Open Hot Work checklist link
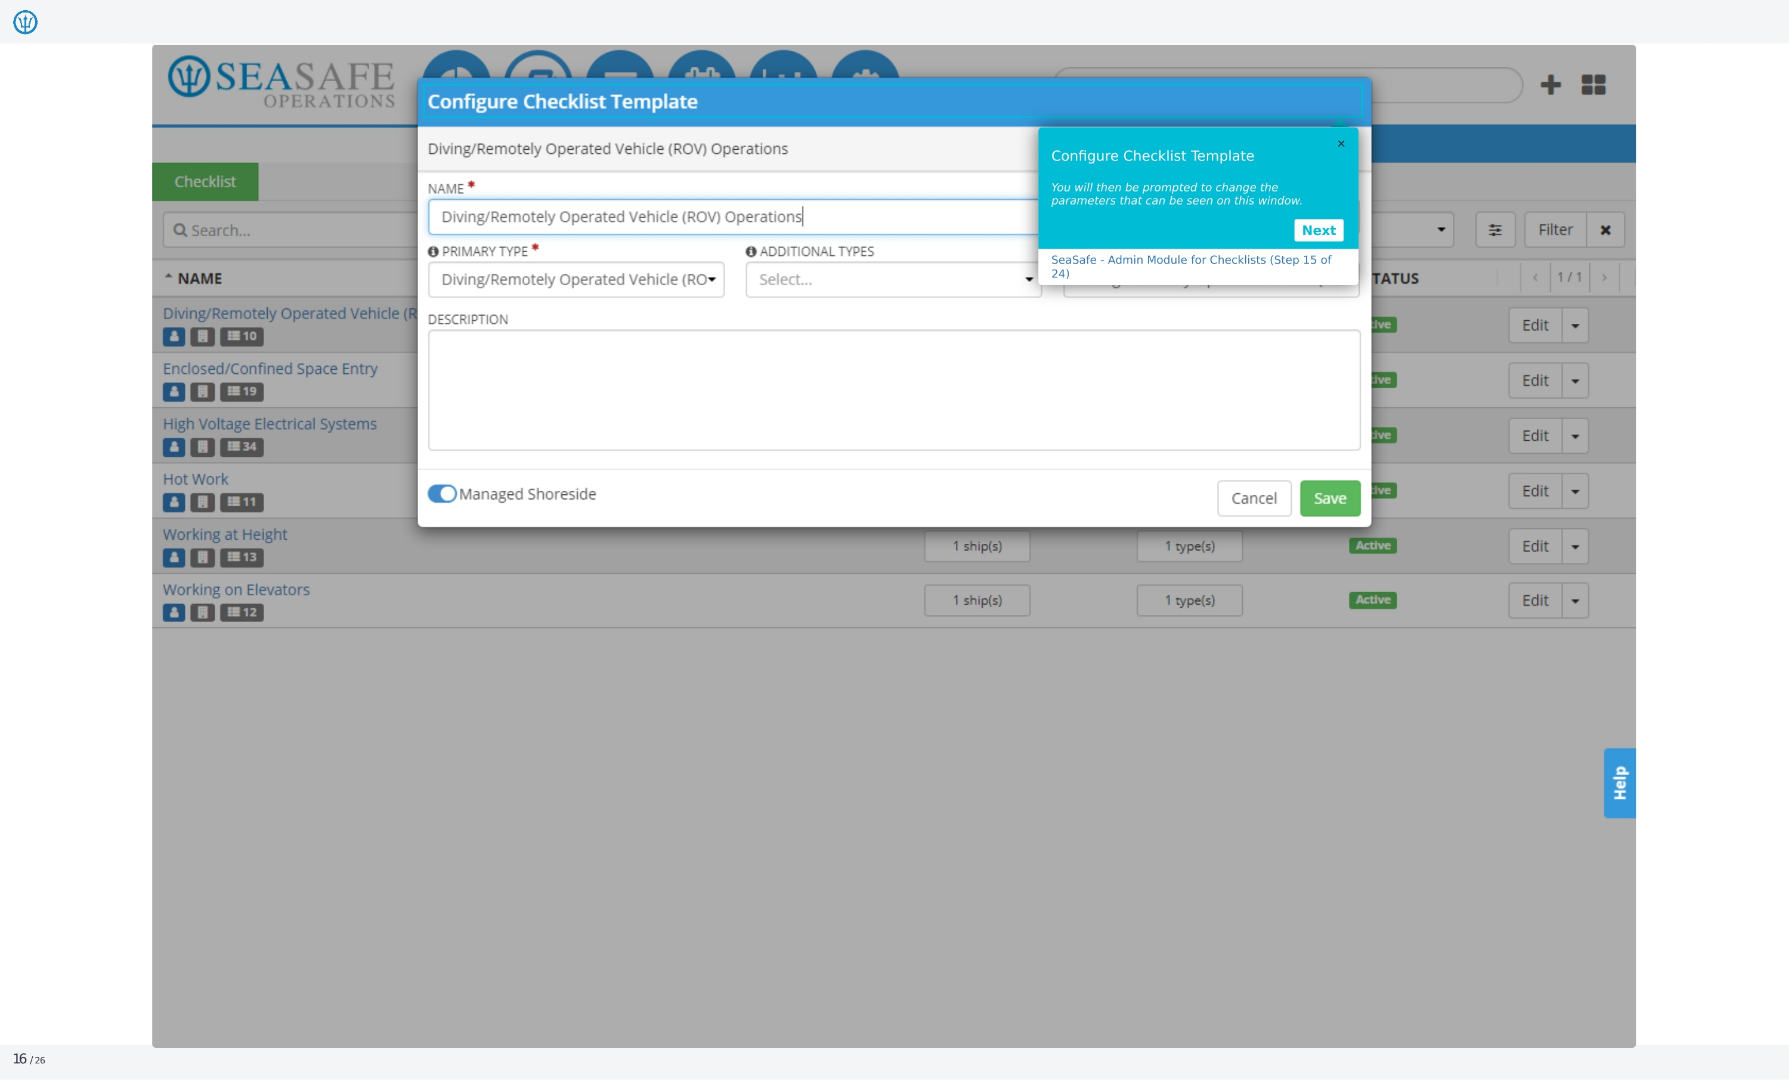This screenshot has width=1789, height=1080. click(x=196, y=479)
